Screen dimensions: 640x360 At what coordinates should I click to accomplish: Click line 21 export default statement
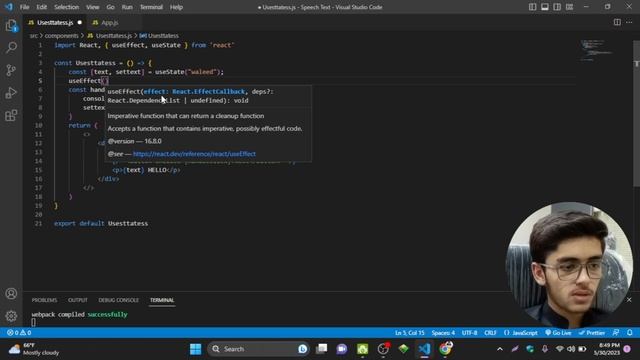pyautogui.click(x=101, y=223)
